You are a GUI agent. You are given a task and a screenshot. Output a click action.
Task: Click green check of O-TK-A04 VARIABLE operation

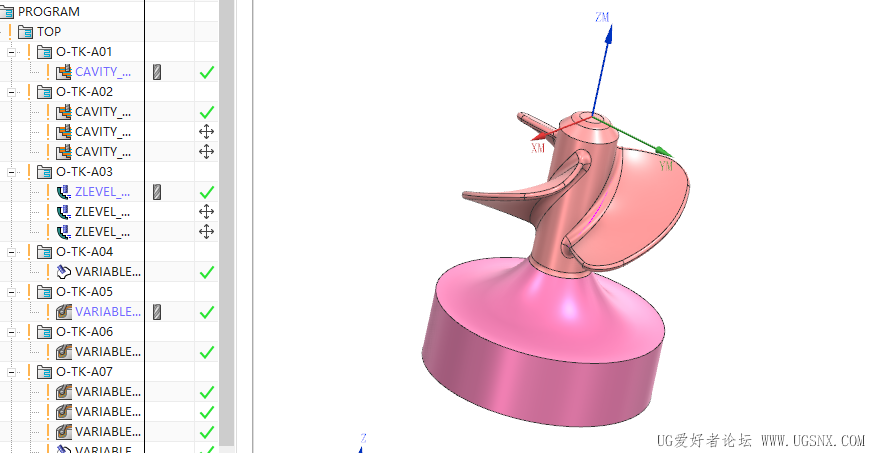(x=207, y=272)
